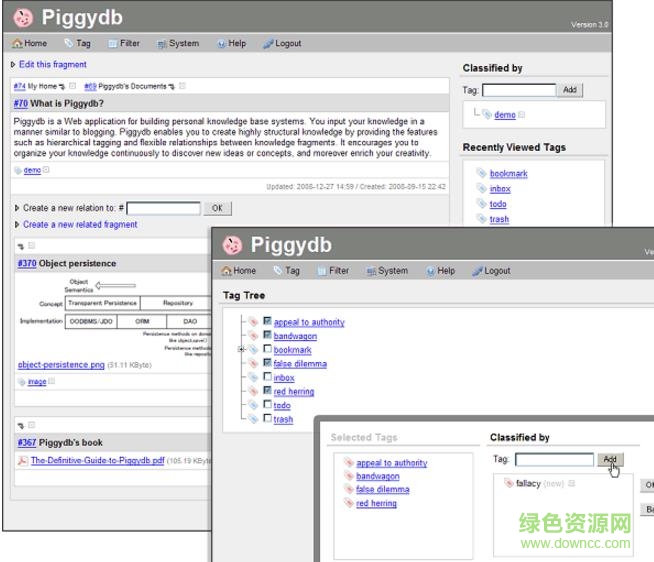Click the Piggydb pig logo in back window

click(x=23, y=18)
